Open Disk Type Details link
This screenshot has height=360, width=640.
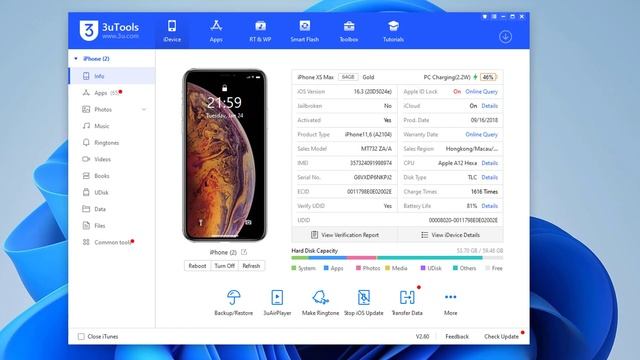click(489, 177)
